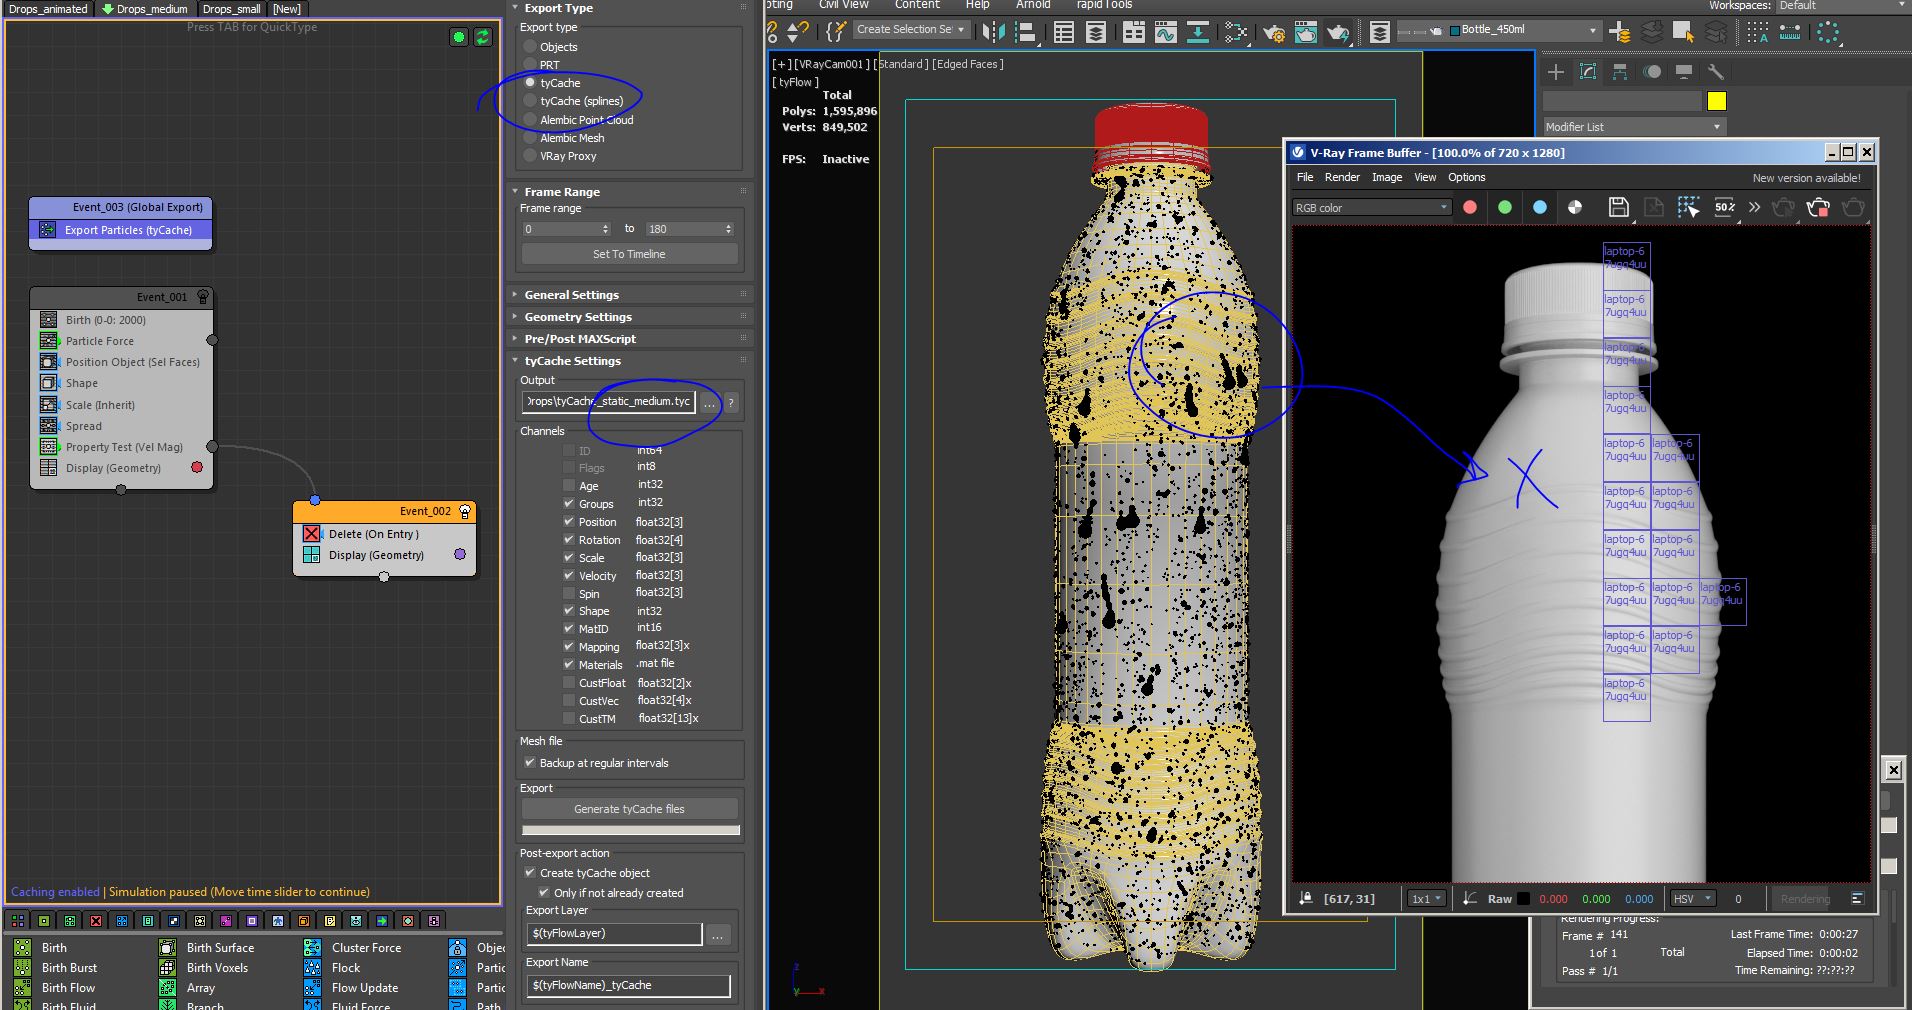1912x1010 pixels.
Task: Select the Objects export type
Action: coord(531,47)
